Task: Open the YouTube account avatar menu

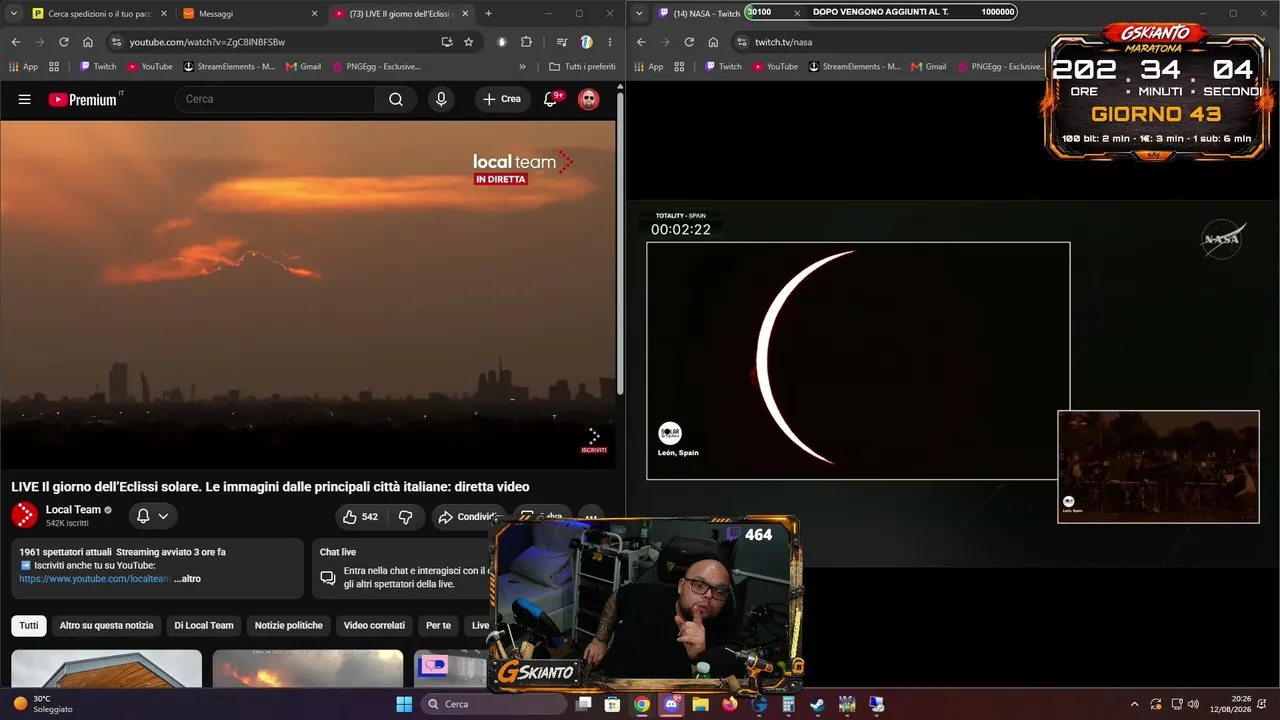Action: [589, 99]
